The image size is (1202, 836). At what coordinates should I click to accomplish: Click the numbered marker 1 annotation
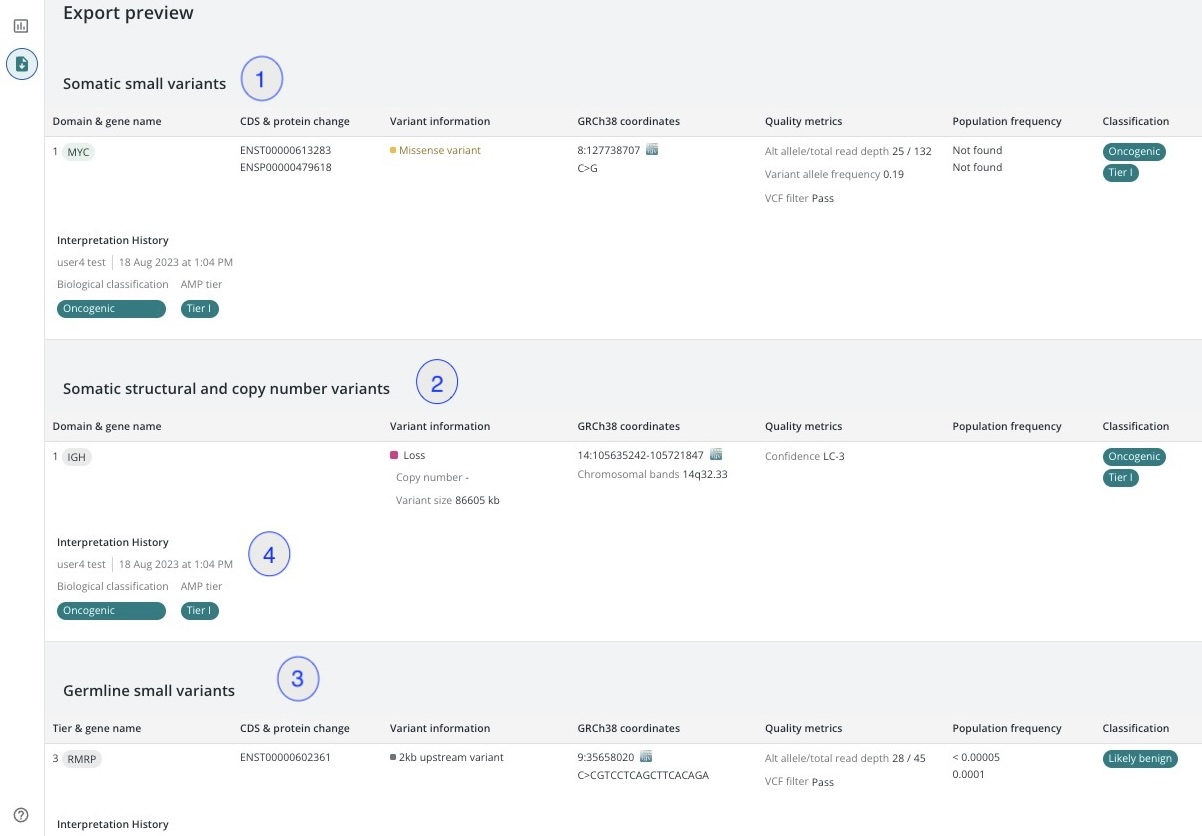click(x=261, y=80)
